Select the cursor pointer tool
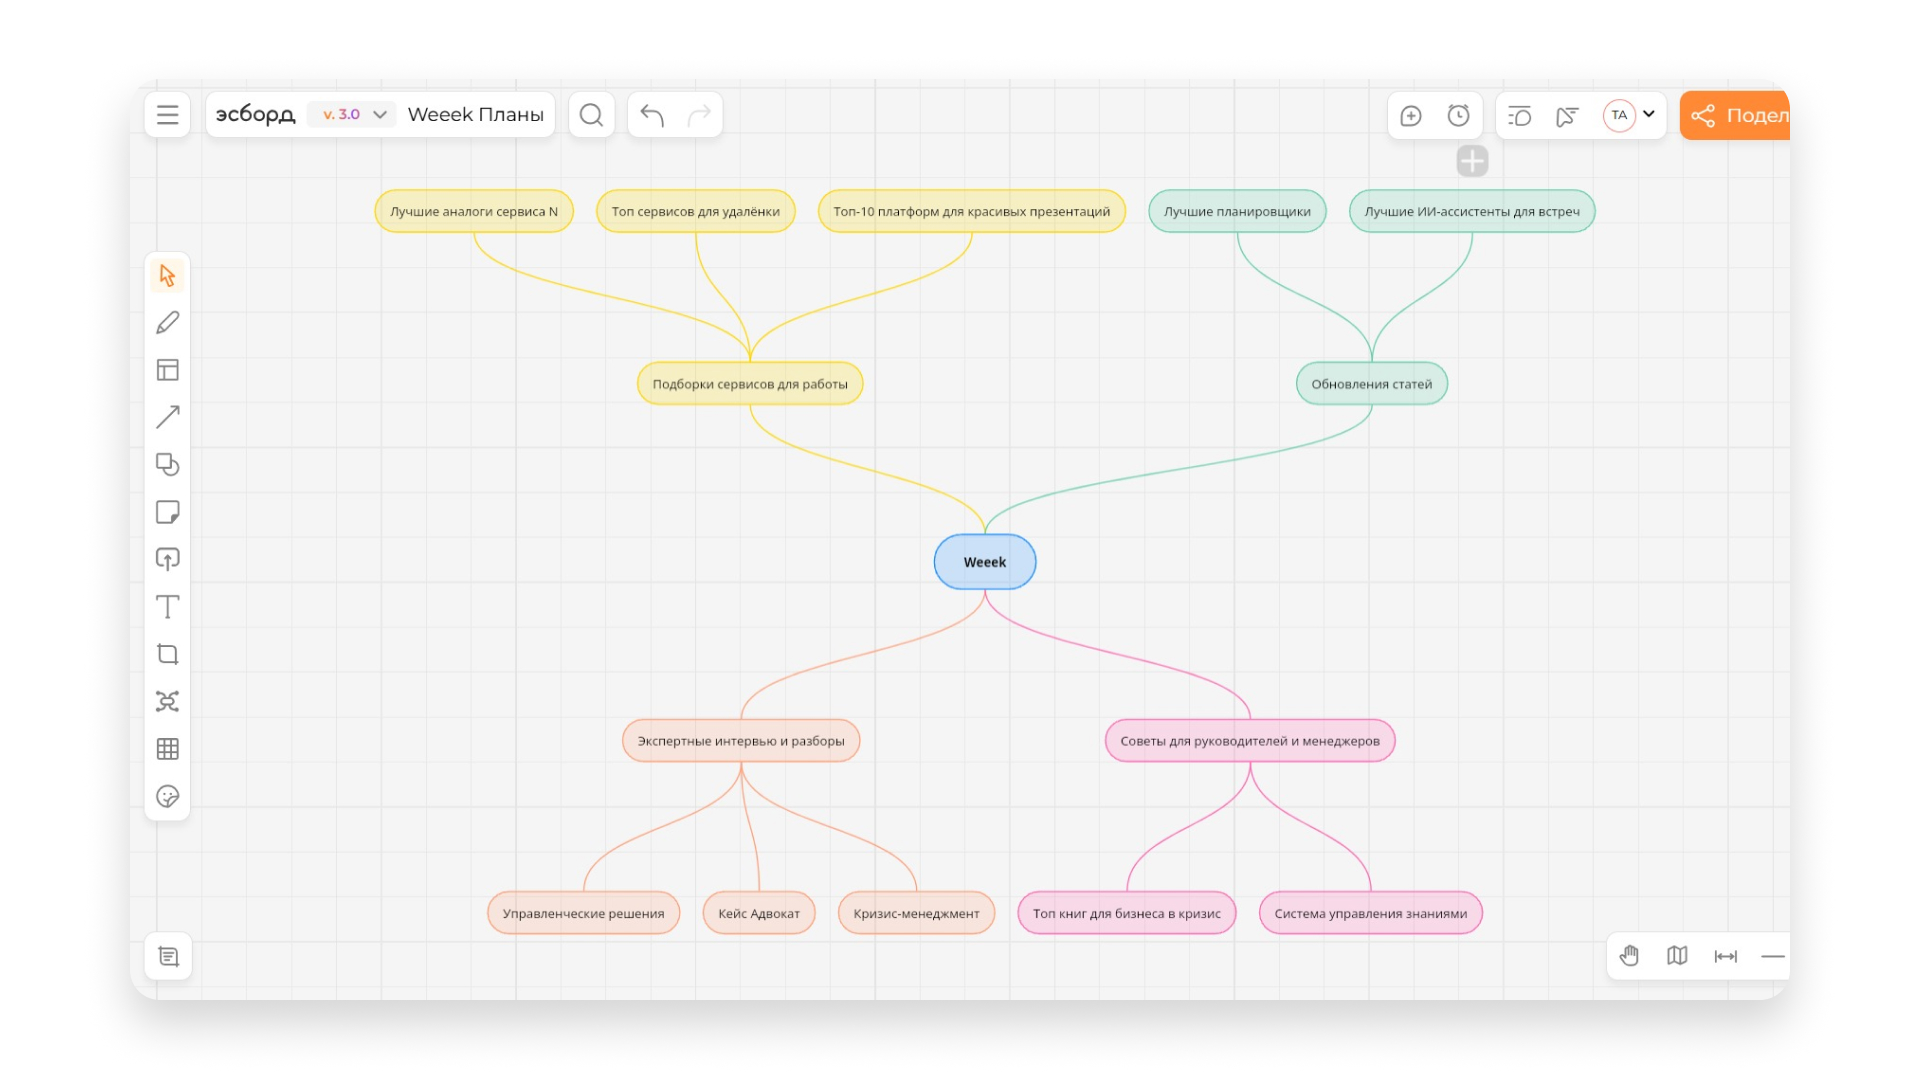 167,275
